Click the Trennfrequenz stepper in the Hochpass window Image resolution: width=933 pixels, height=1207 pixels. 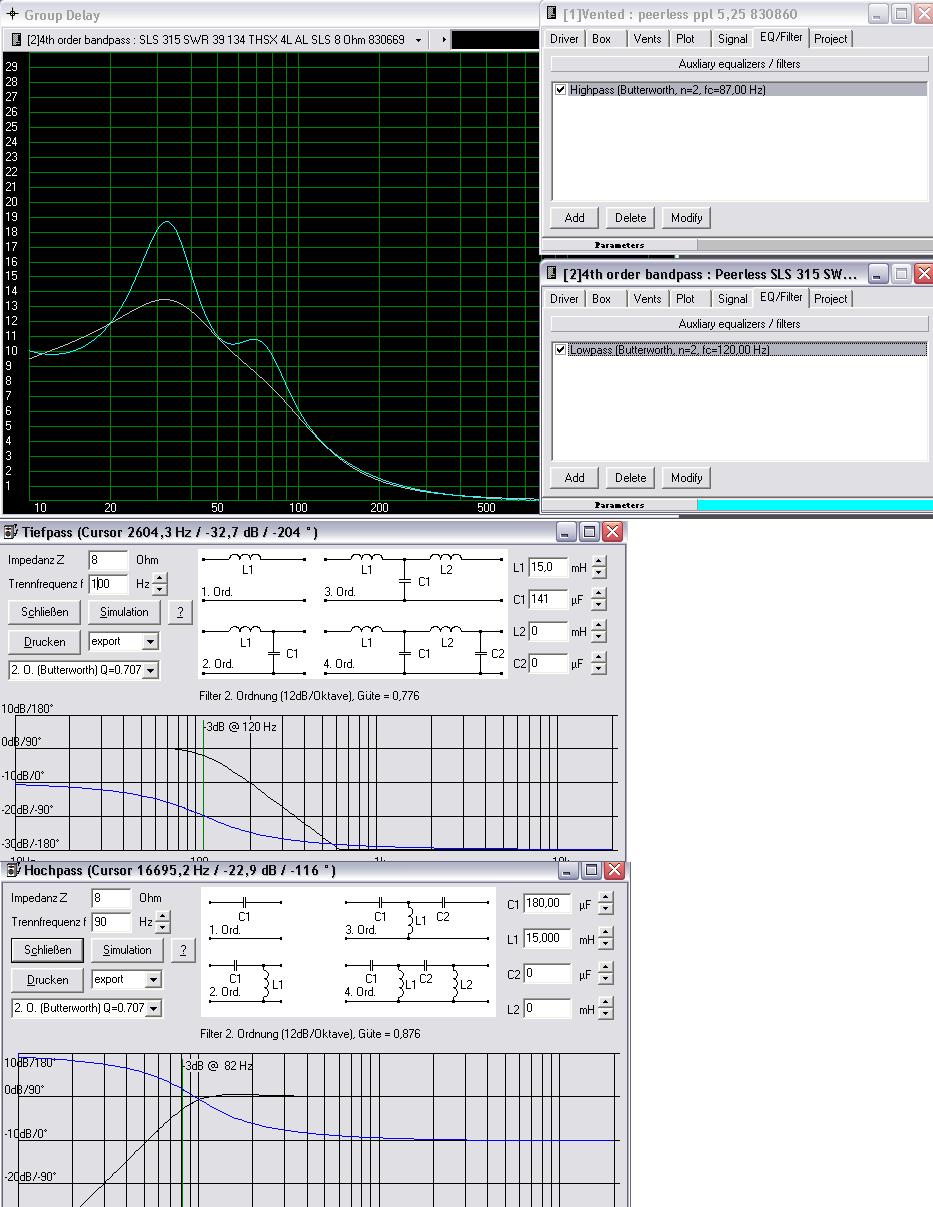click(163, 921)
